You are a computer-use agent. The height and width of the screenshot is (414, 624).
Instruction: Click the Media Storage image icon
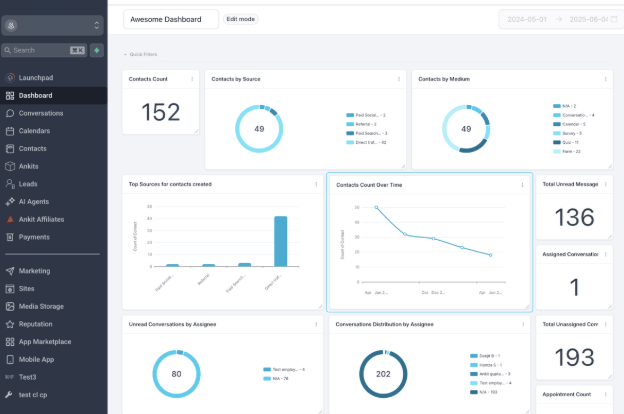pos(10,306)
